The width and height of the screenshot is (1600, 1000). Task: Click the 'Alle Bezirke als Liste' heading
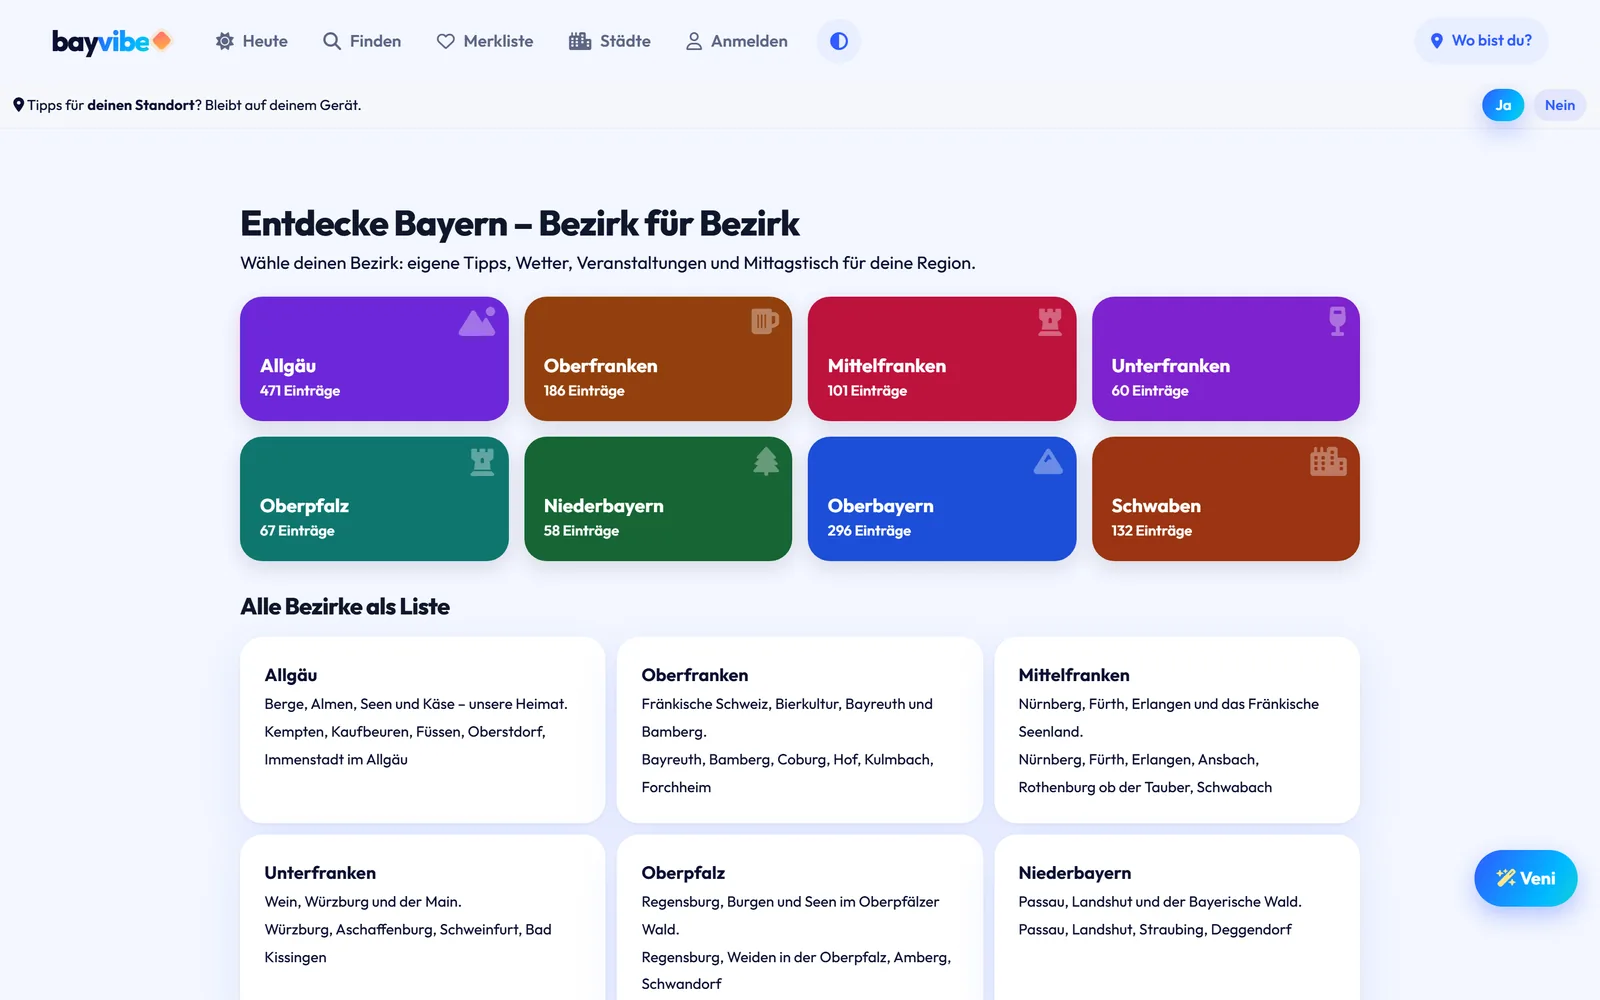(x=345, y=607)
